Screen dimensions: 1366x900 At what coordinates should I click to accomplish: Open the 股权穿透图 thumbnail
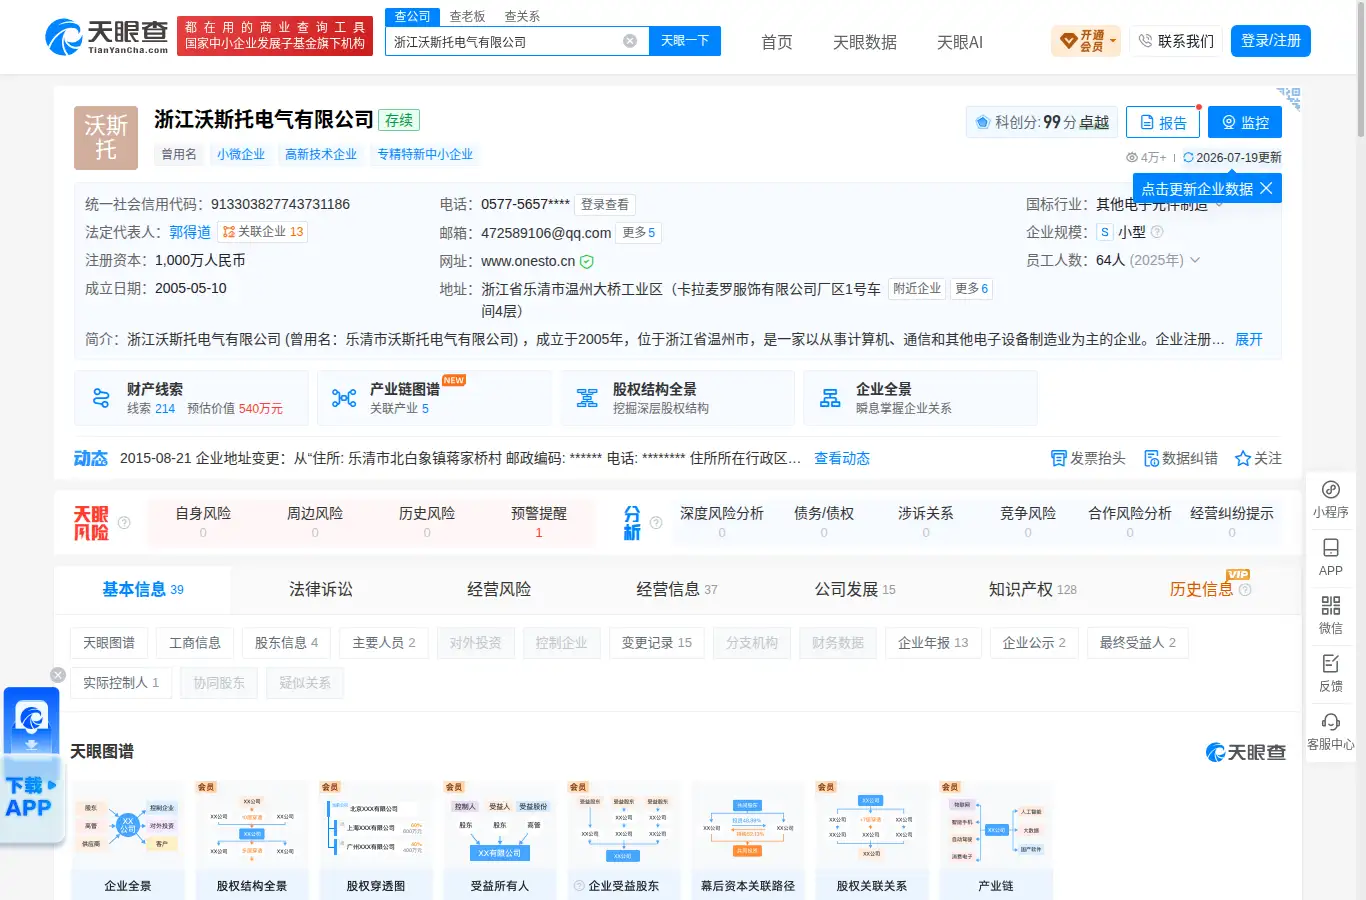click(376, 840)
